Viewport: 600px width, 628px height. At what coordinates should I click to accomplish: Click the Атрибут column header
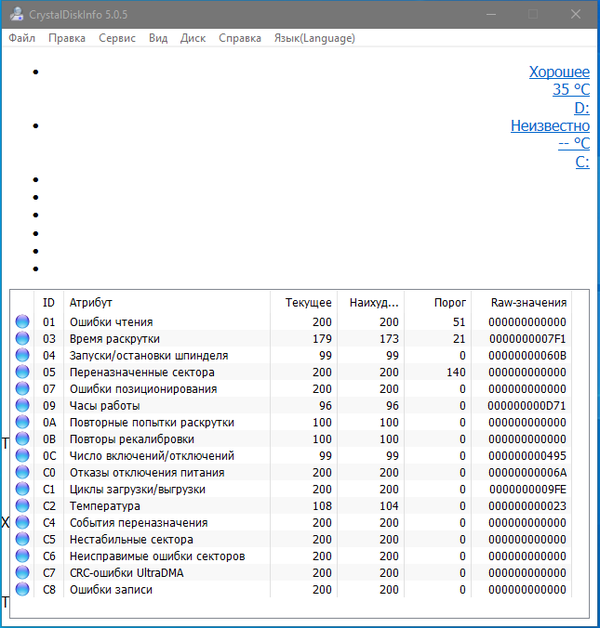coord(91,302)
